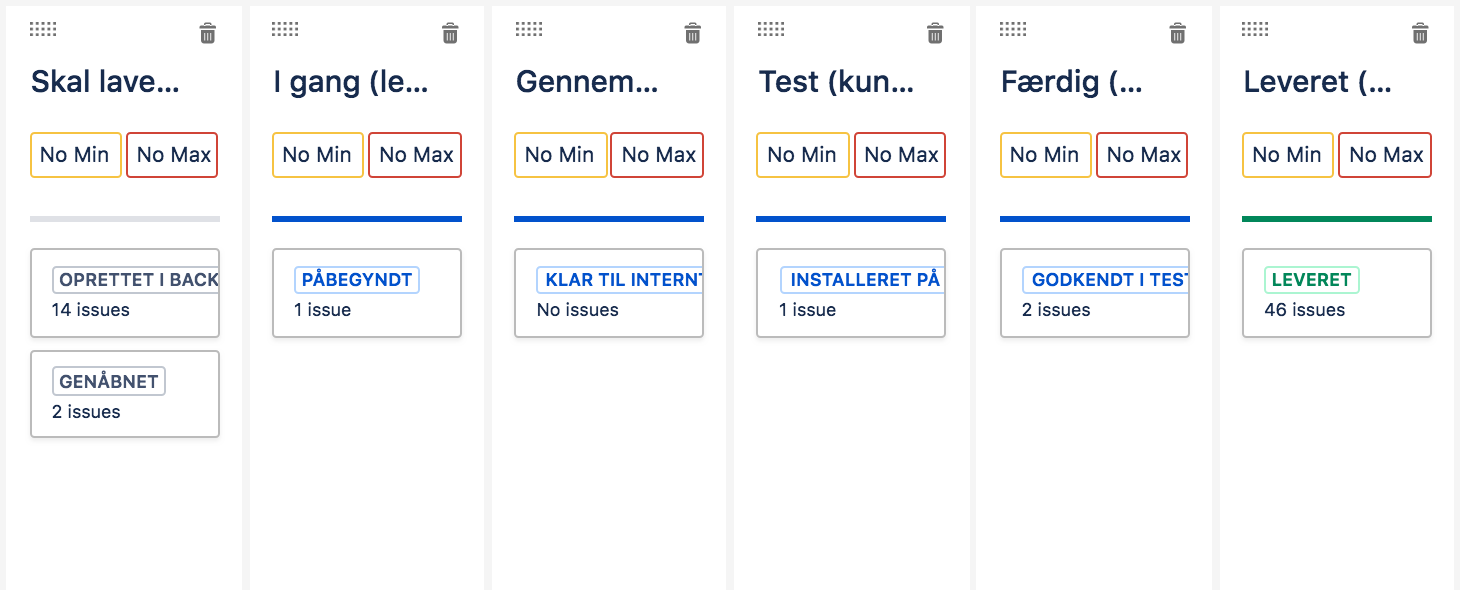Viewport: 1460px width, 590px height.
Task: Click the green LEVERET status label
Action: click(1311, 280)
